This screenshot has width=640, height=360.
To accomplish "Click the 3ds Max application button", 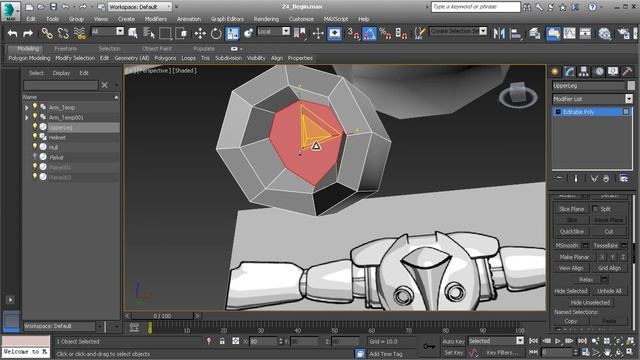I will 10,11.
